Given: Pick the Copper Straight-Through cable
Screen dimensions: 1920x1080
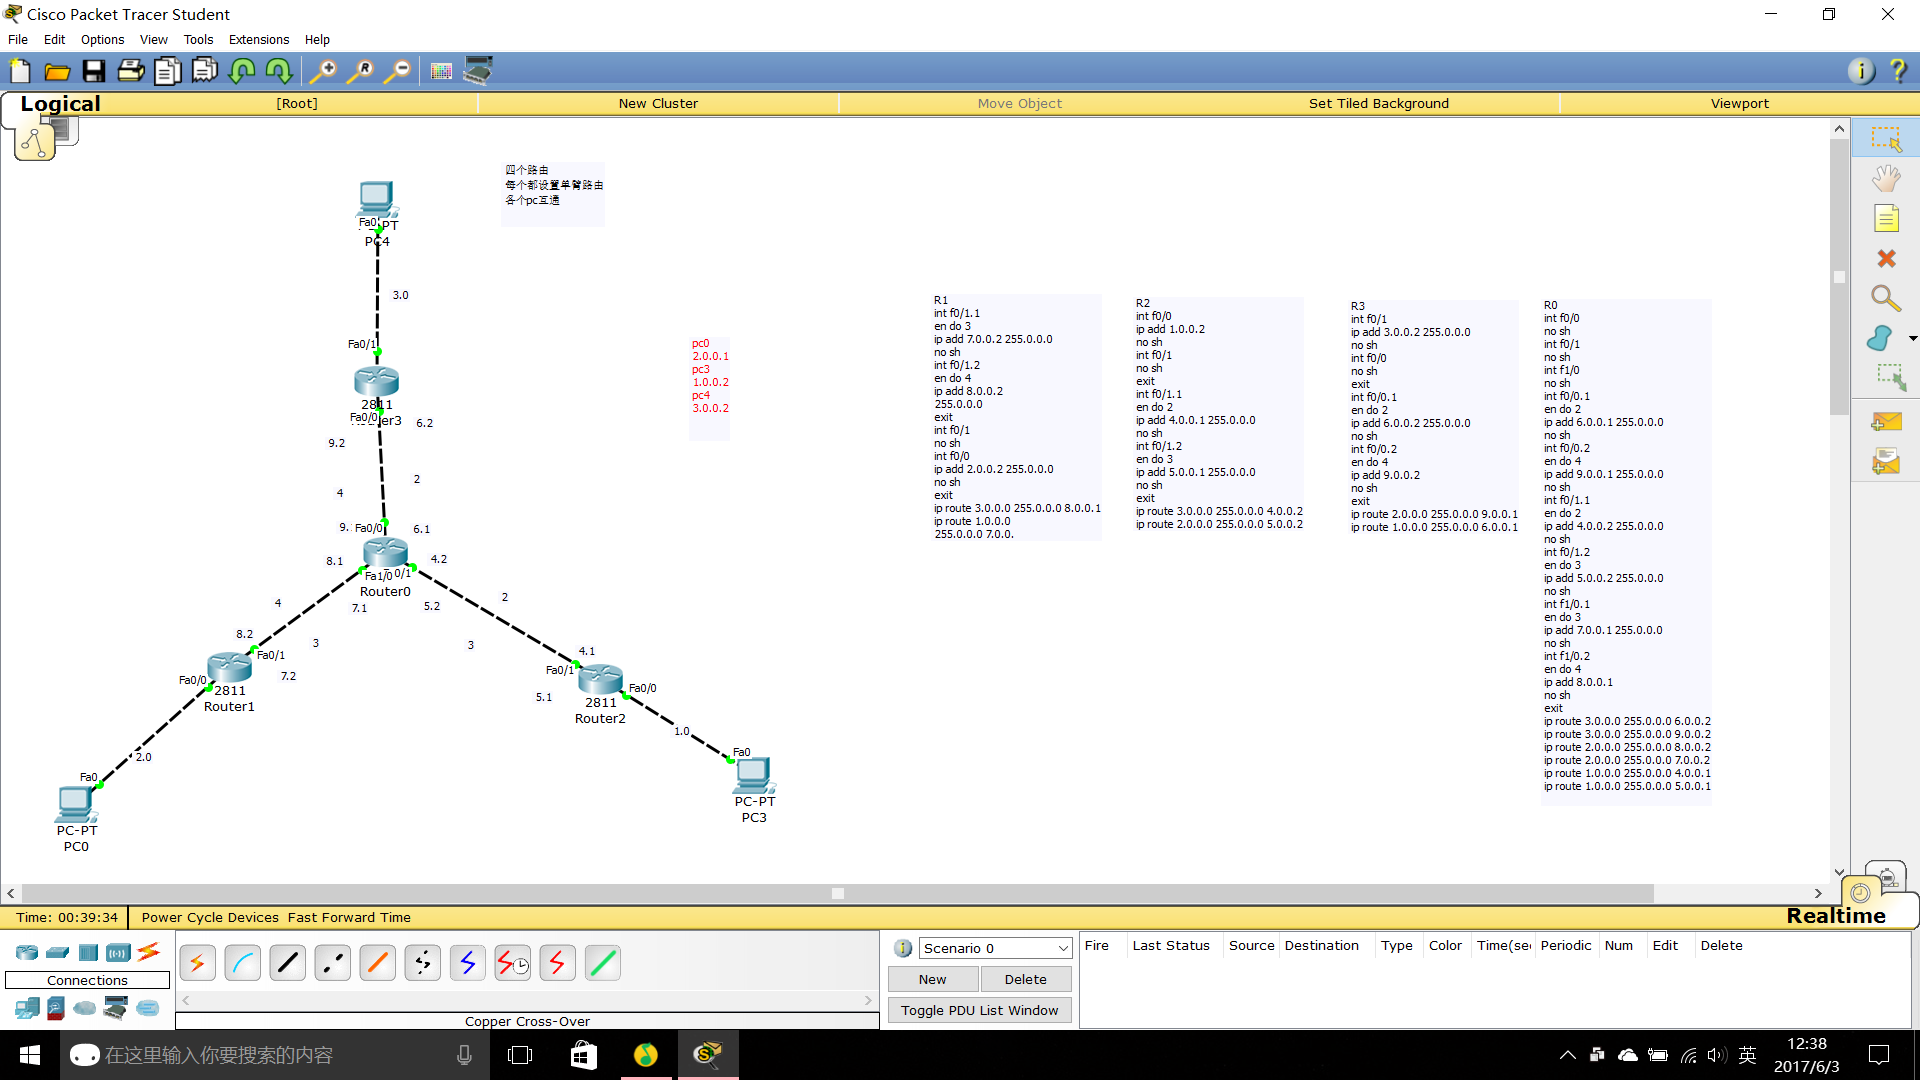Looking at the screenshot, I should pyautogui.click(x=288, y=963).
